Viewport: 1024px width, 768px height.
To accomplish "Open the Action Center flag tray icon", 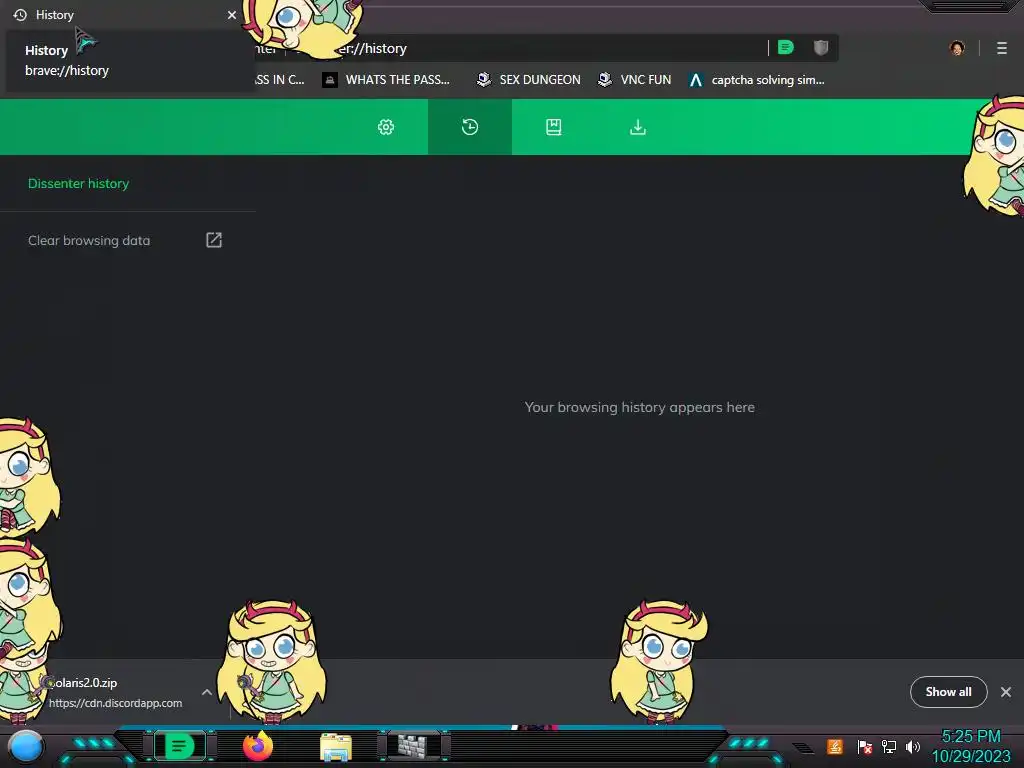I will tap(864, 746).
